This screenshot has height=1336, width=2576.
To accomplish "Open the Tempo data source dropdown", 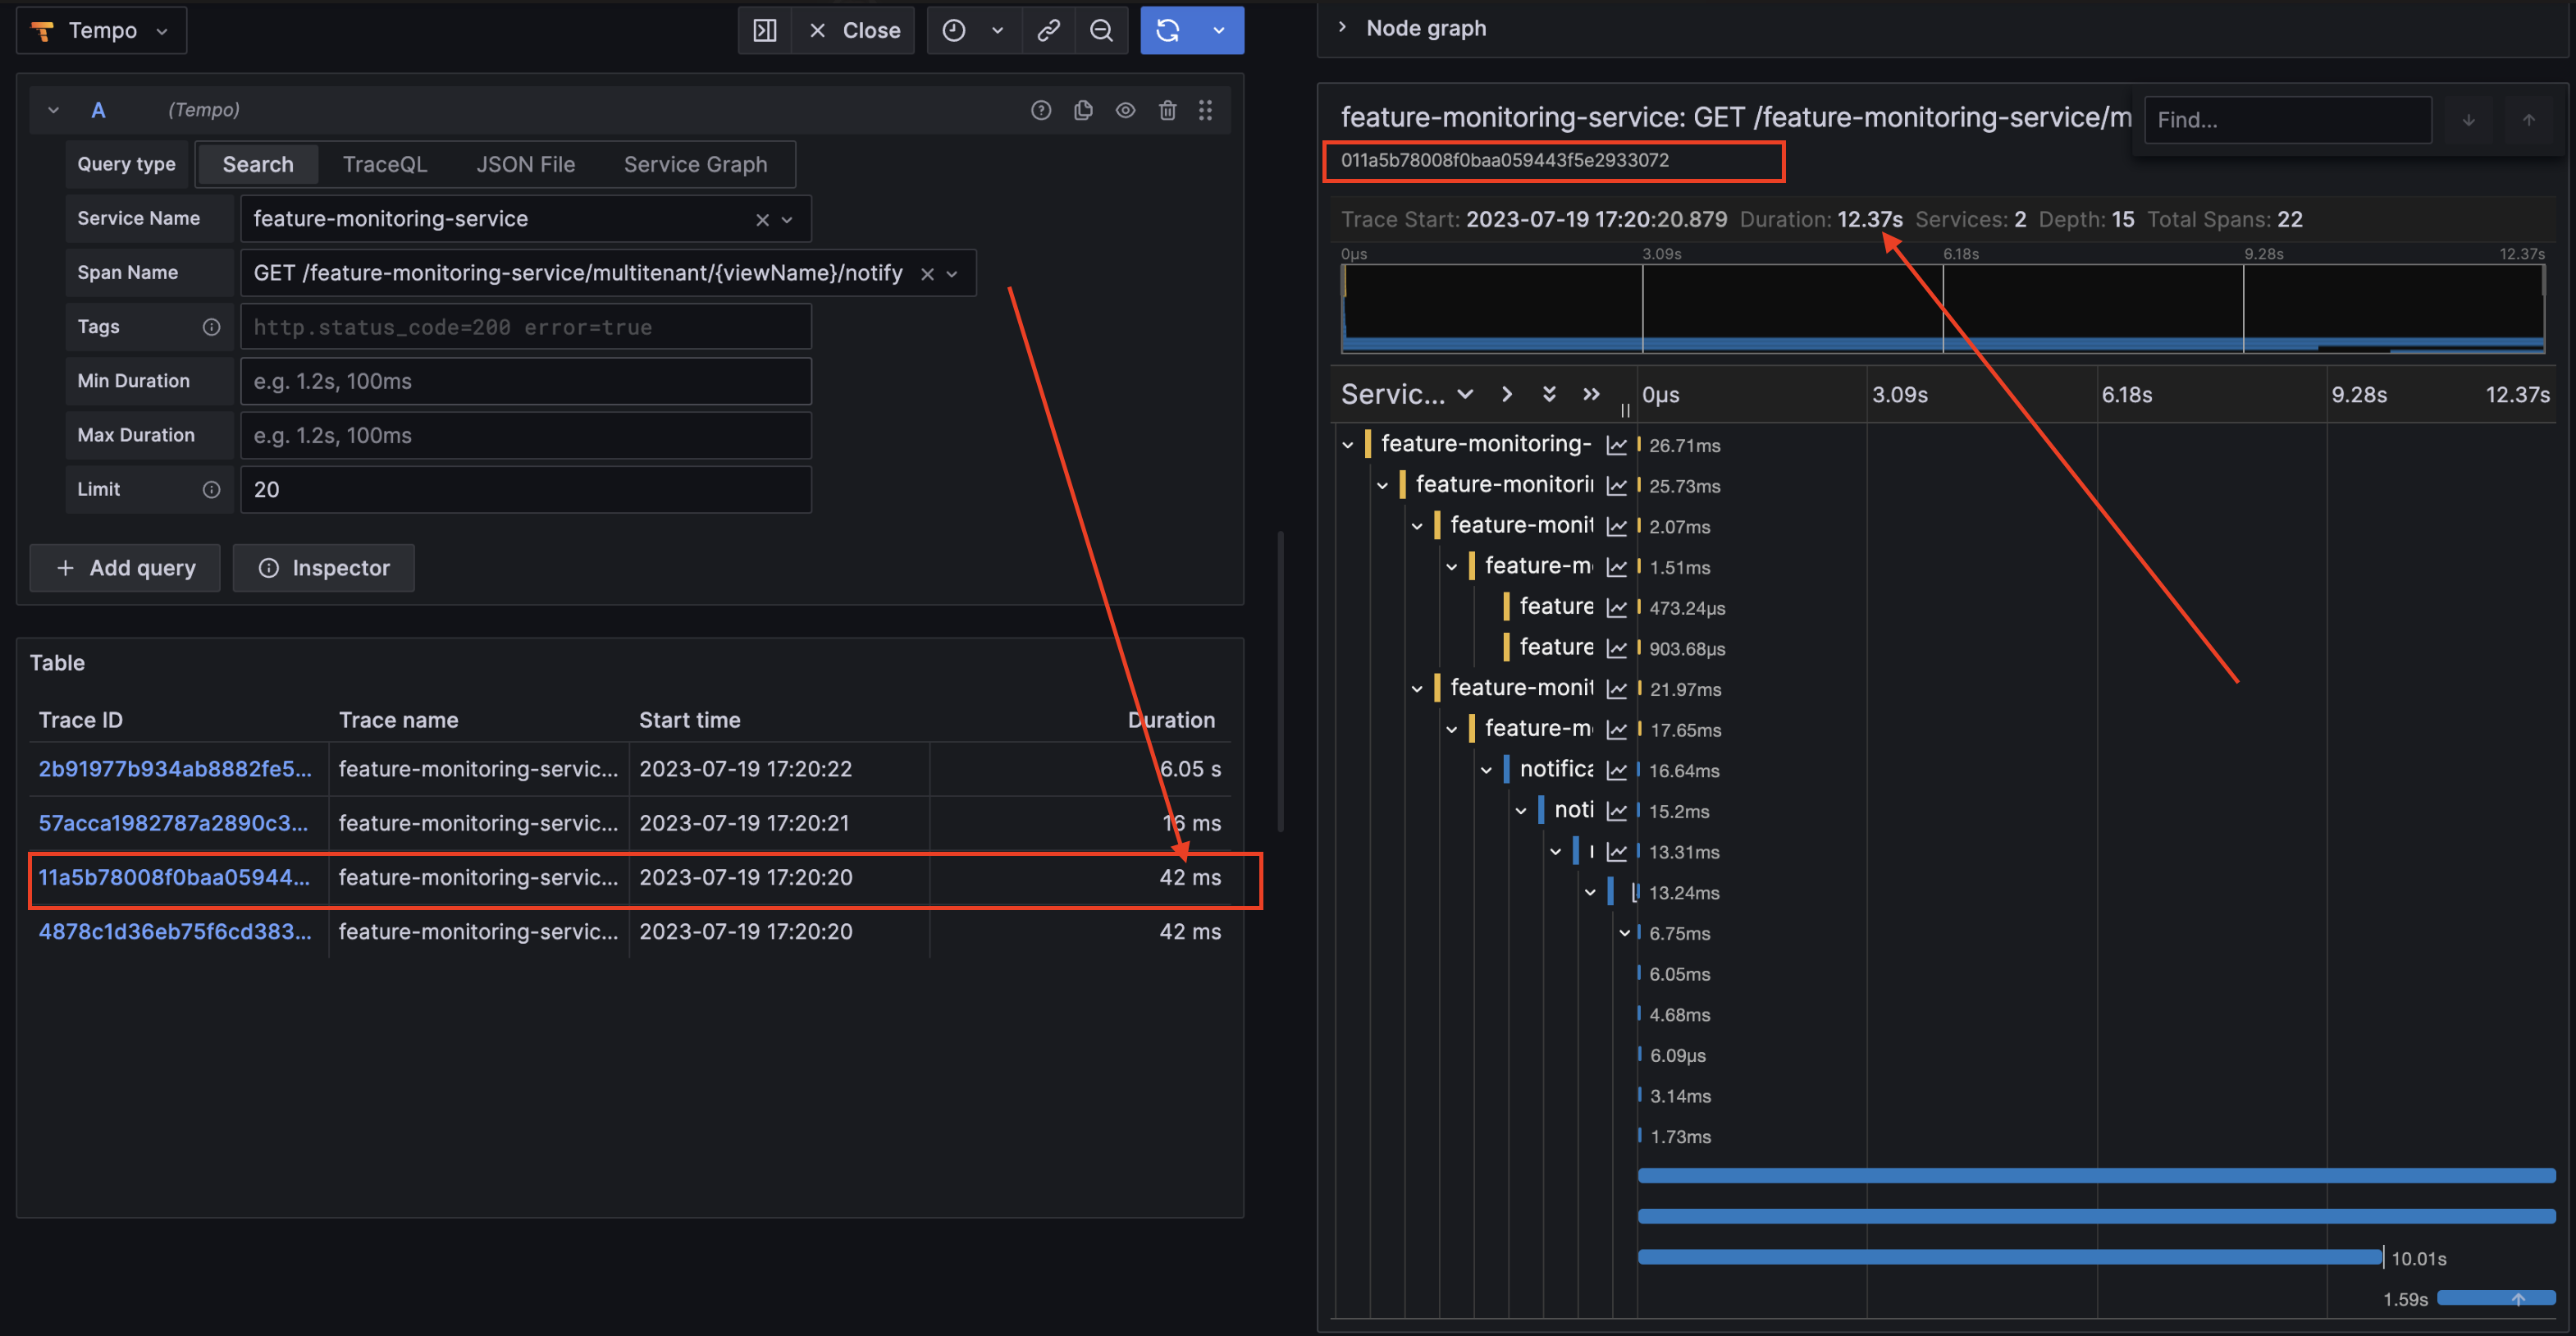I will tap(100, 30).
